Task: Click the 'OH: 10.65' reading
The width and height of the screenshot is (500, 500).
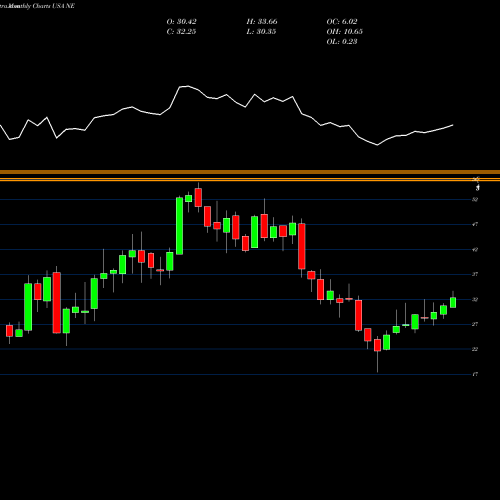Action: (345, 32)
